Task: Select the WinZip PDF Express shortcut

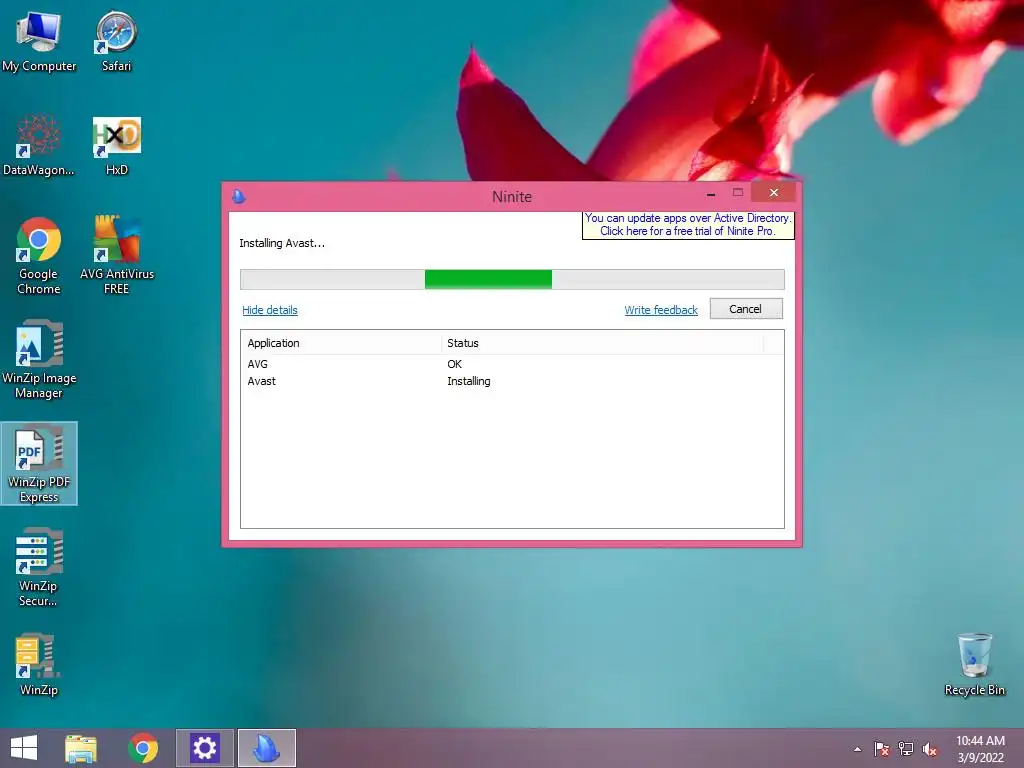Action: (x=39, y=463)
